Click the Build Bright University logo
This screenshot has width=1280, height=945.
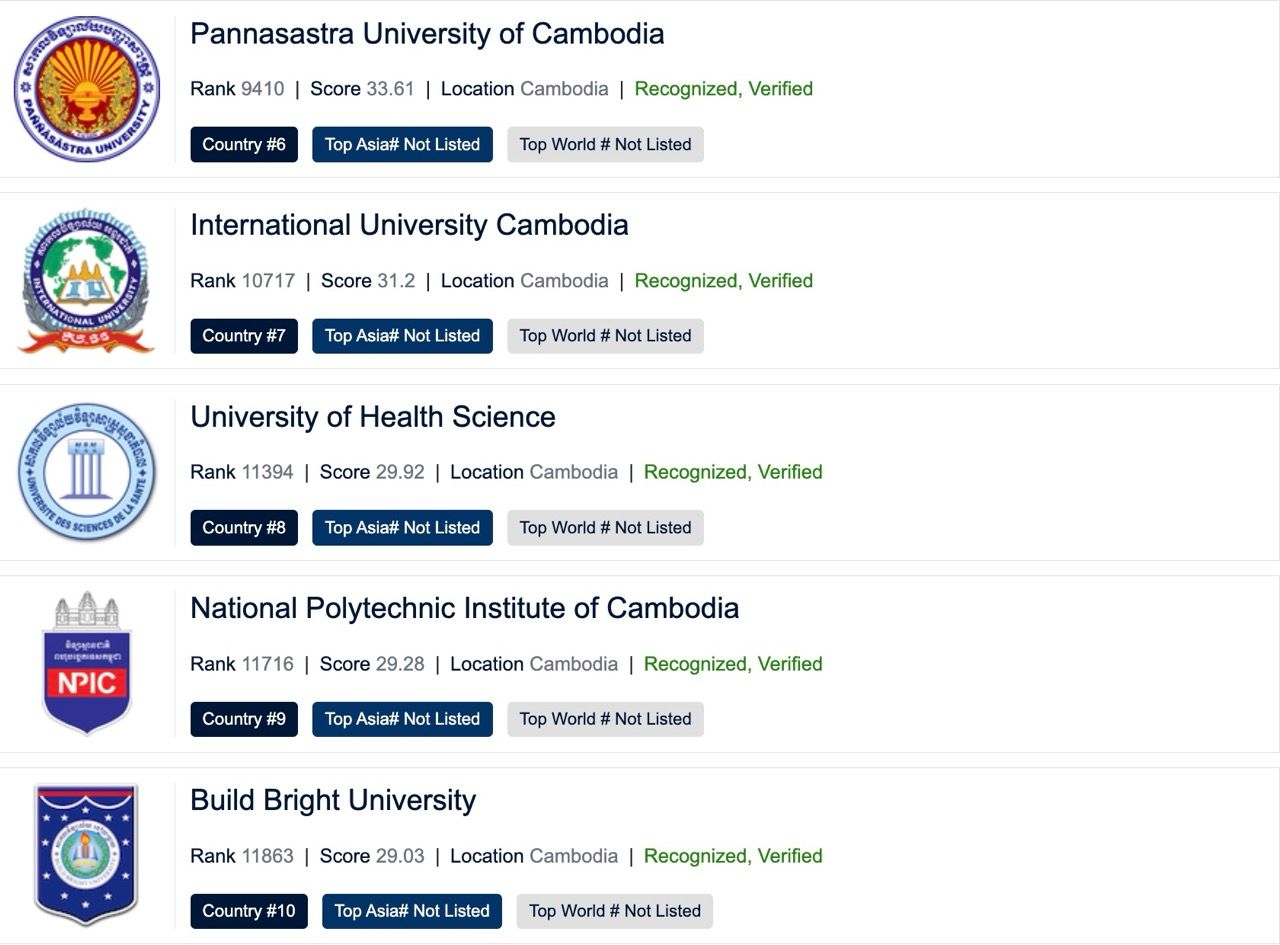point(86,855)
